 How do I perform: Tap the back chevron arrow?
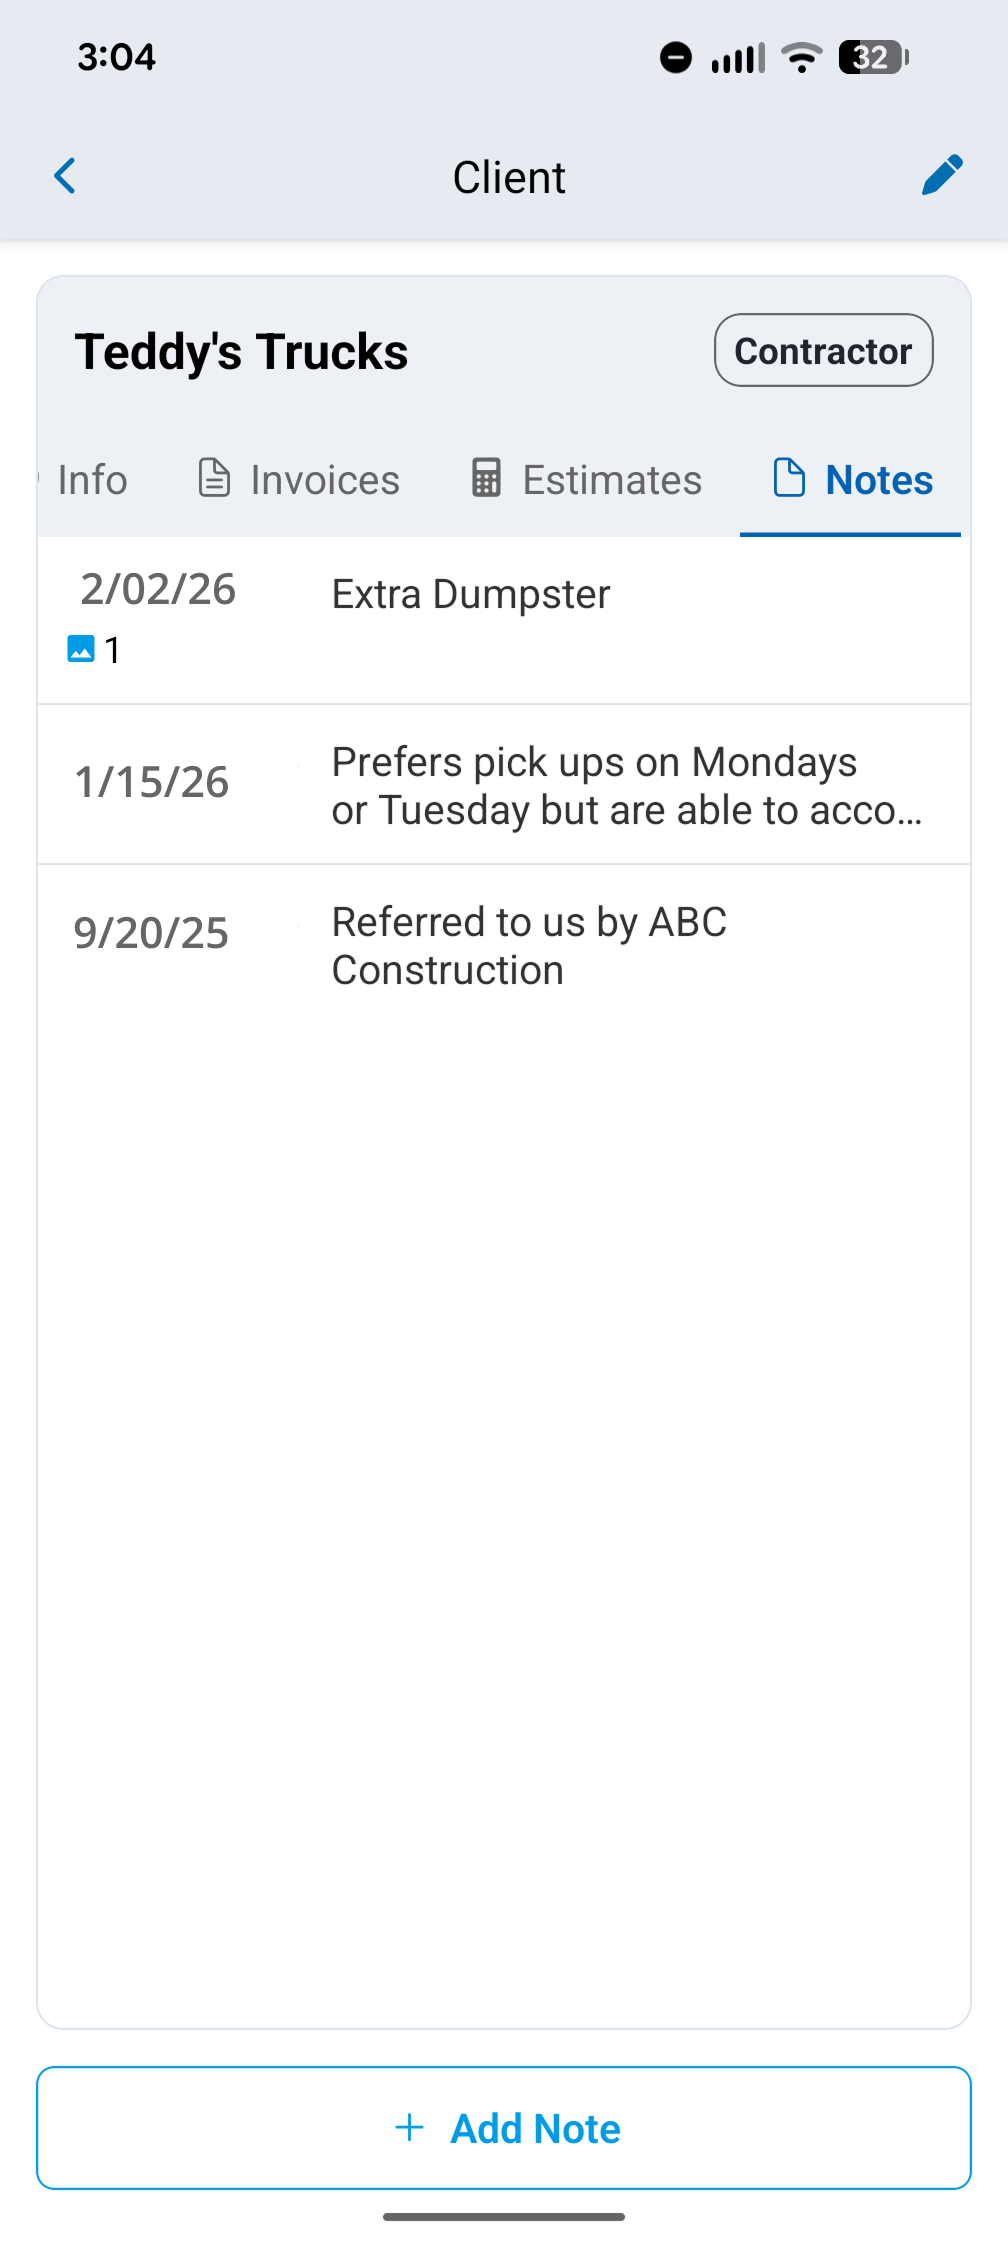[x=65, y=176]
